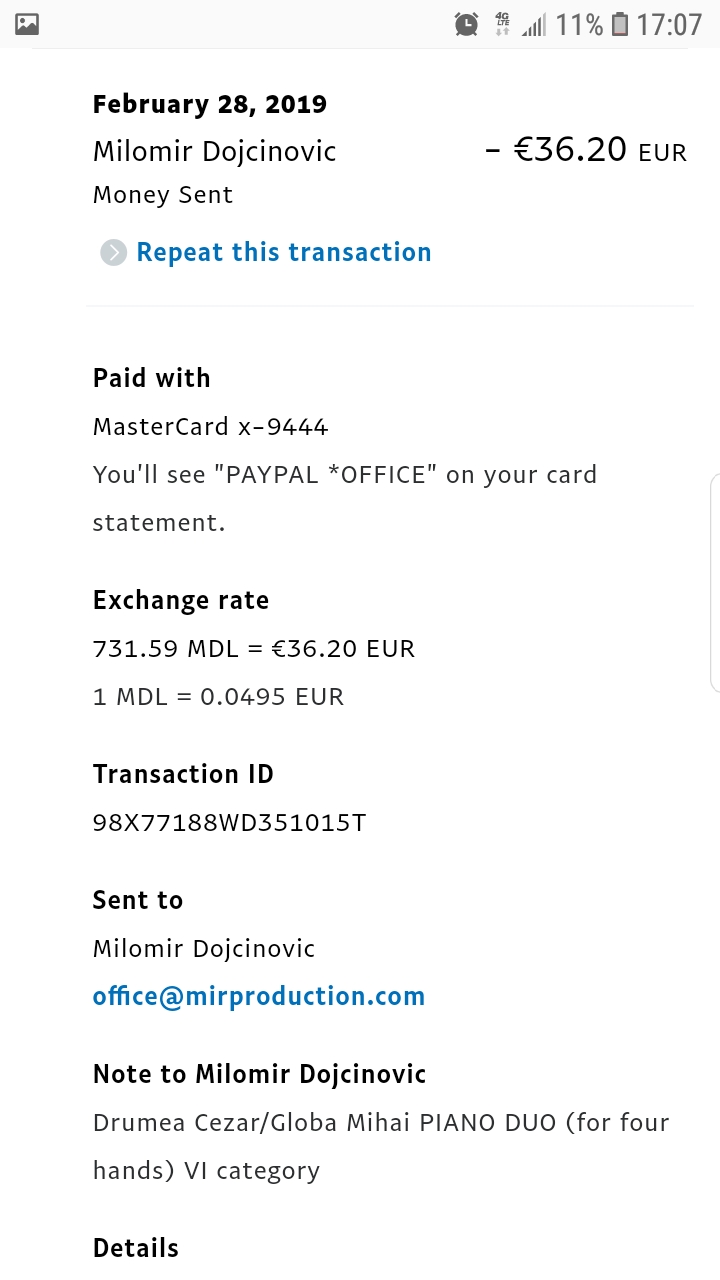Tap the picture notification icon in status bar
This screenshot has height=1280, width=720.
tap(27, 24)
